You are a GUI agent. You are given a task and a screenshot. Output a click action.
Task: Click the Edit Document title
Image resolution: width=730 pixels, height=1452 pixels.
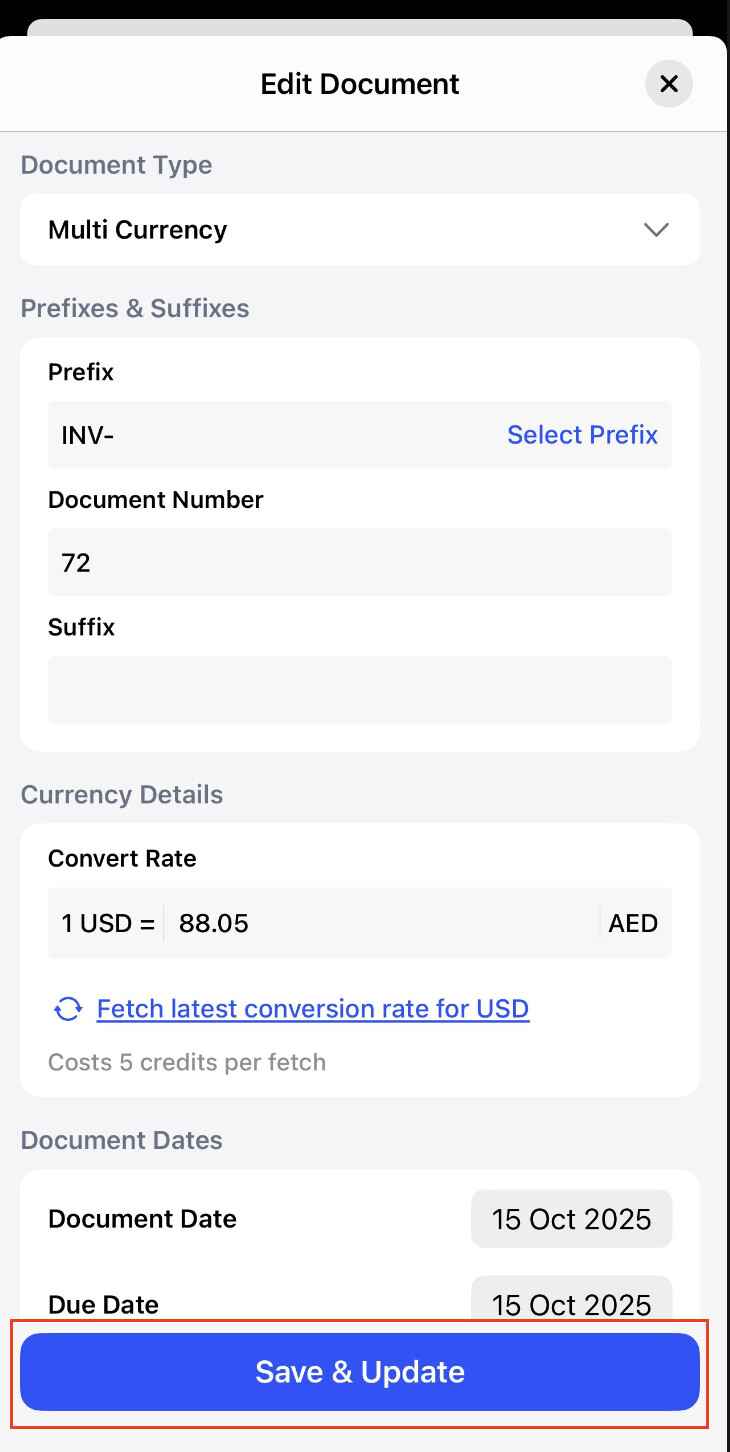[x=359, y=84]
